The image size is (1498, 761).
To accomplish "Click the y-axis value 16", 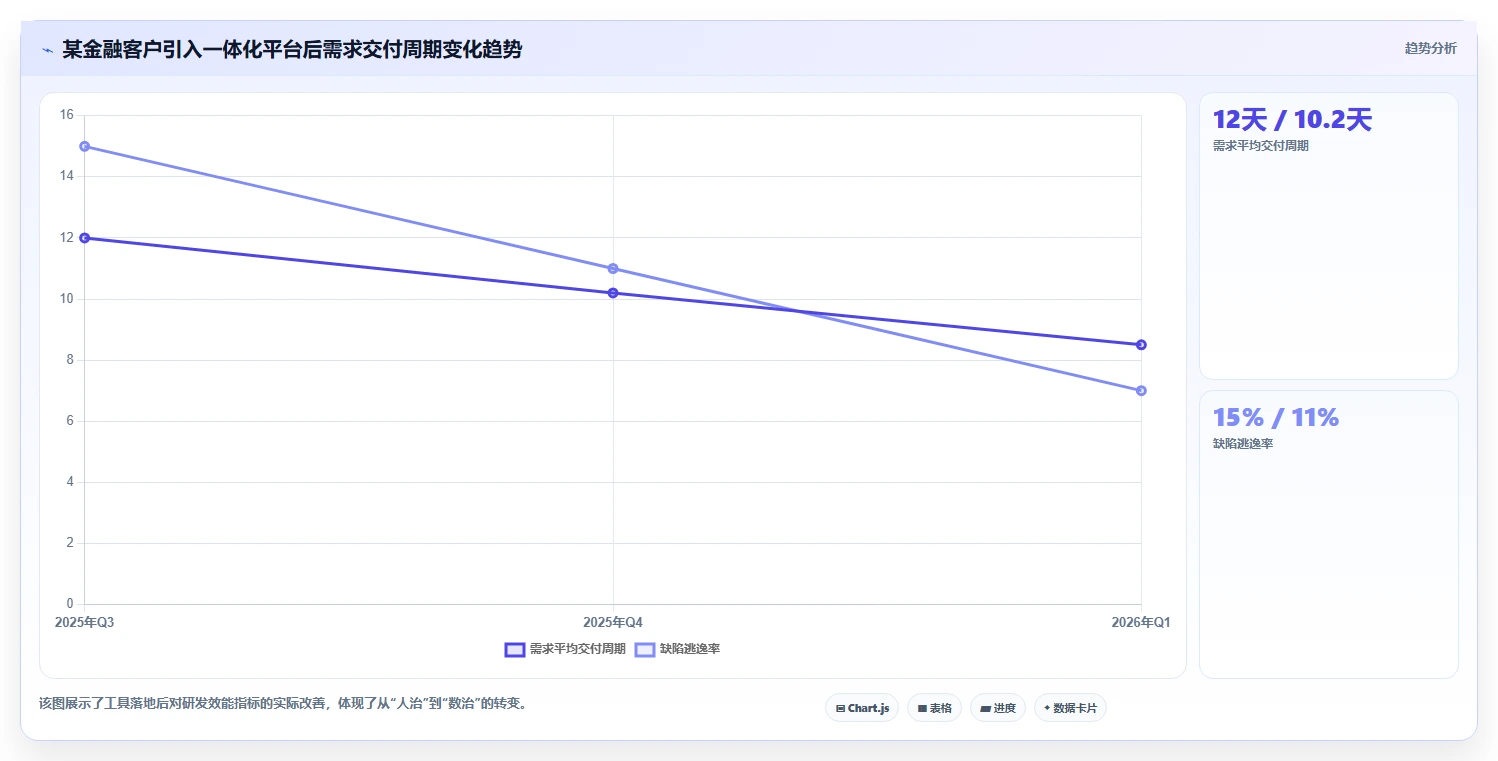I will coord(67,115).
